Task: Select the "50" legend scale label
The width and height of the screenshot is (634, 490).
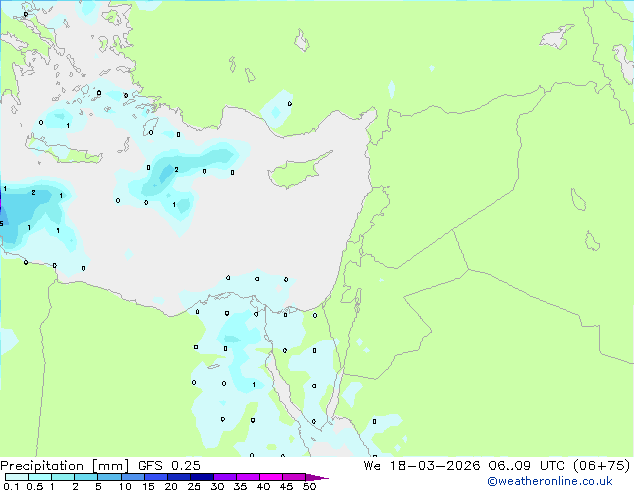Action: tap(309, 486)
